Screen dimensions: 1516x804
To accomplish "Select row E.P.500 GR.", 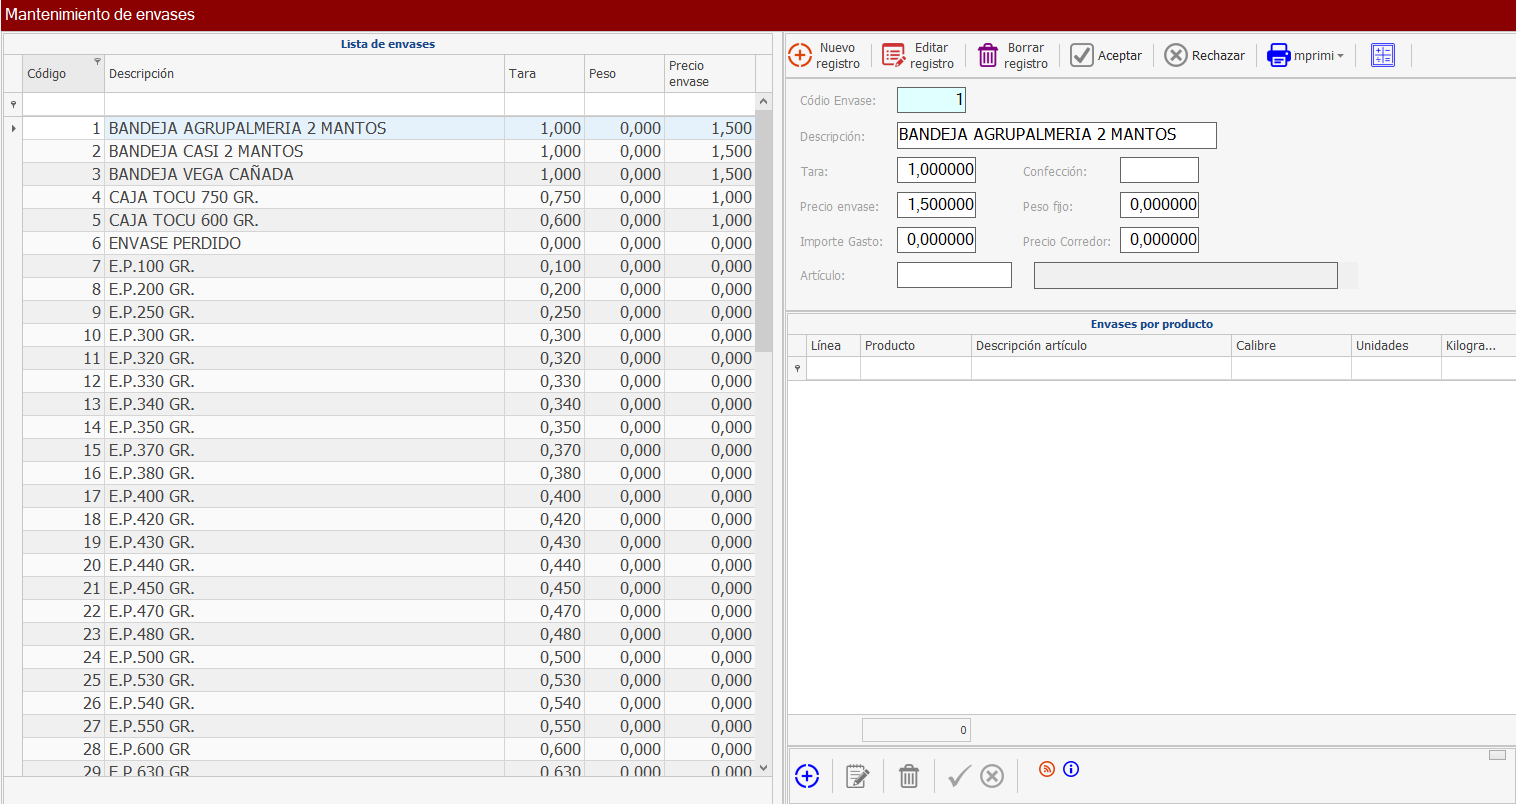I will pyautogui.click(x=388, y=657).
